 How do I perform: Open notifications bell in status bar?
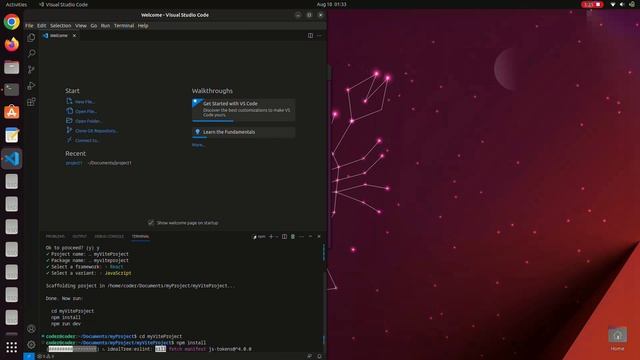tap(319, 356)
